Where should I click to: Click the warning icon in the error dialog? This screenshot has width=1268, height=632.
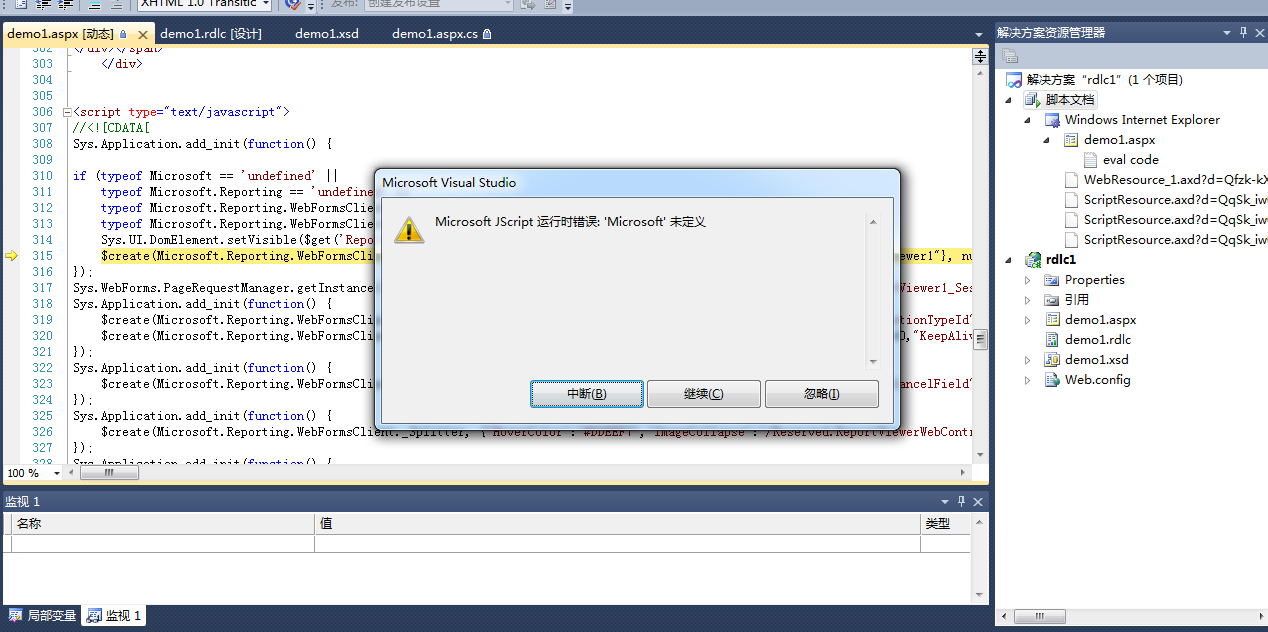click(408, 229)
